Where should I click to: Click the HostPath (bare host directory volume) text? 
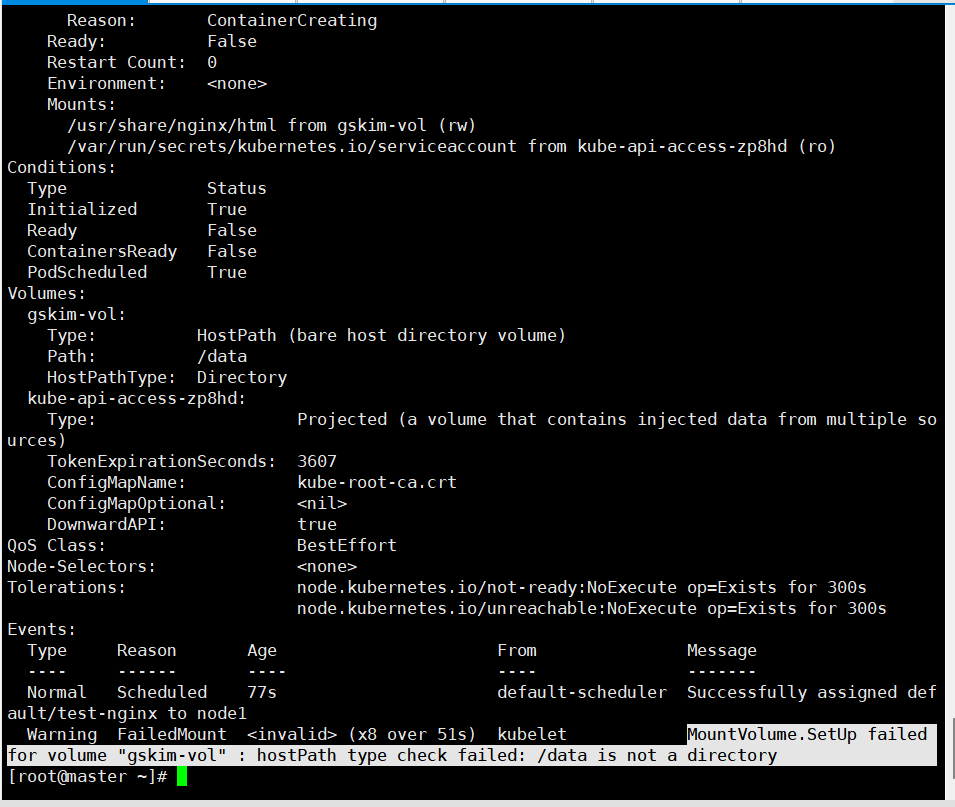pyautogui.click(x=381, y=336)
